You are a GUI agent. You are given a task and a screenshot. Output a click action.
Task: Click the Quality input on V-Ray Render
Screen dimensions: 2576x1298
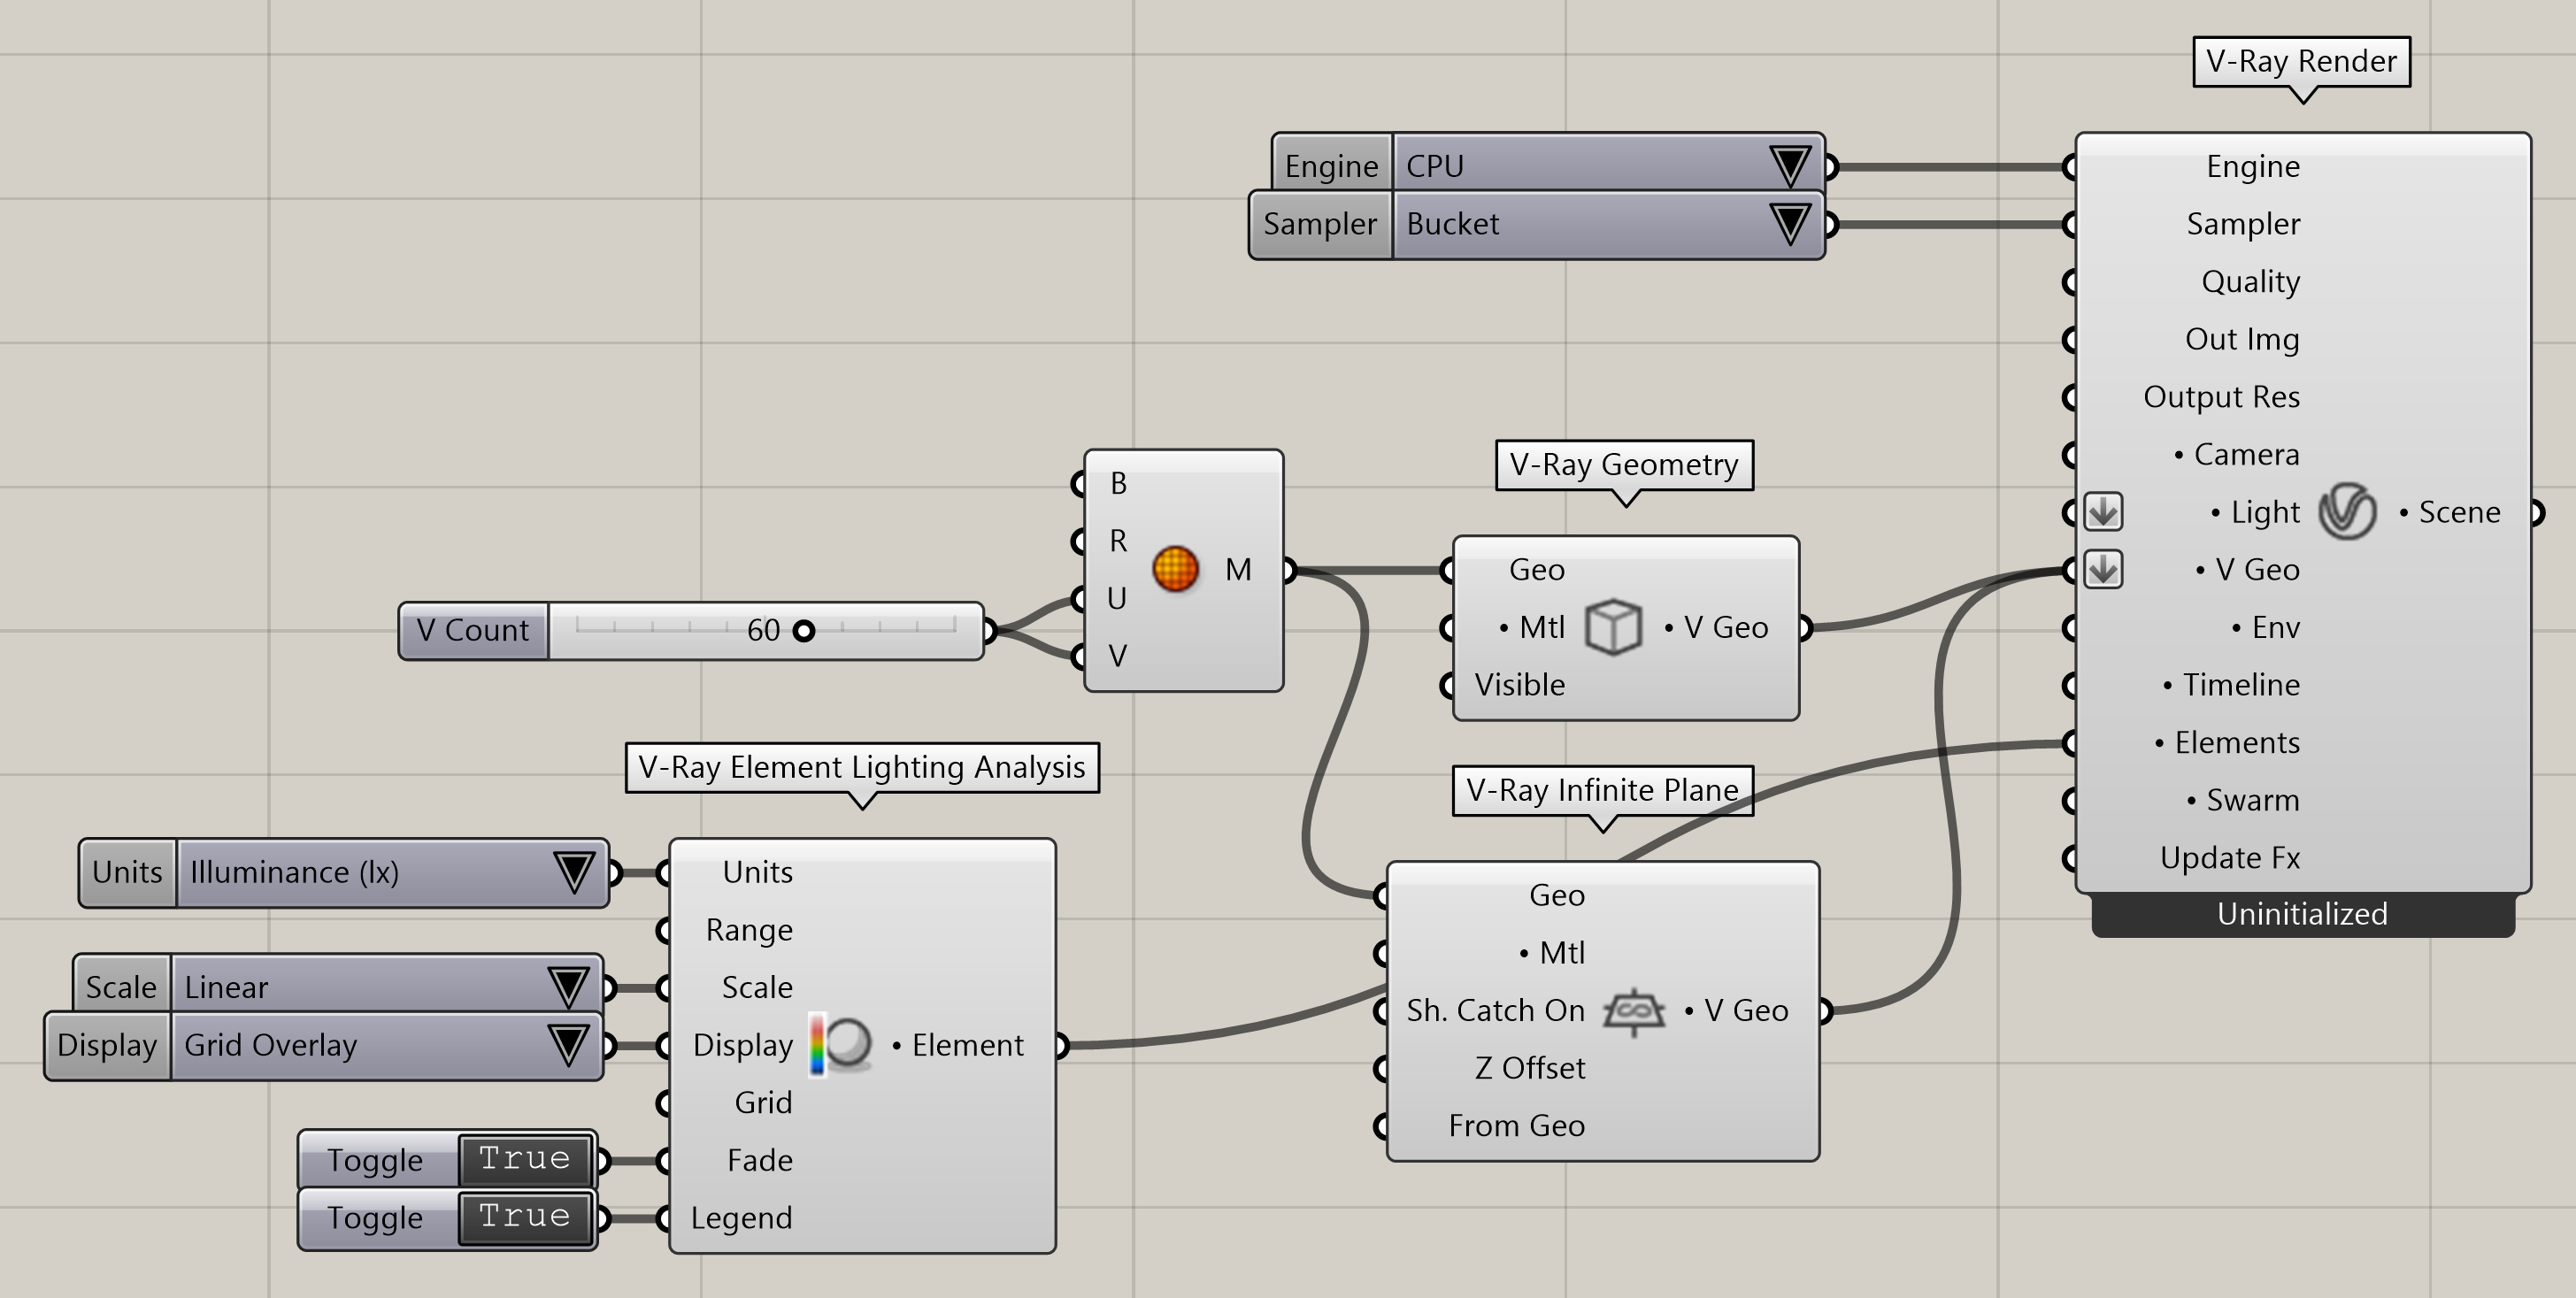tap(2250, 282)
